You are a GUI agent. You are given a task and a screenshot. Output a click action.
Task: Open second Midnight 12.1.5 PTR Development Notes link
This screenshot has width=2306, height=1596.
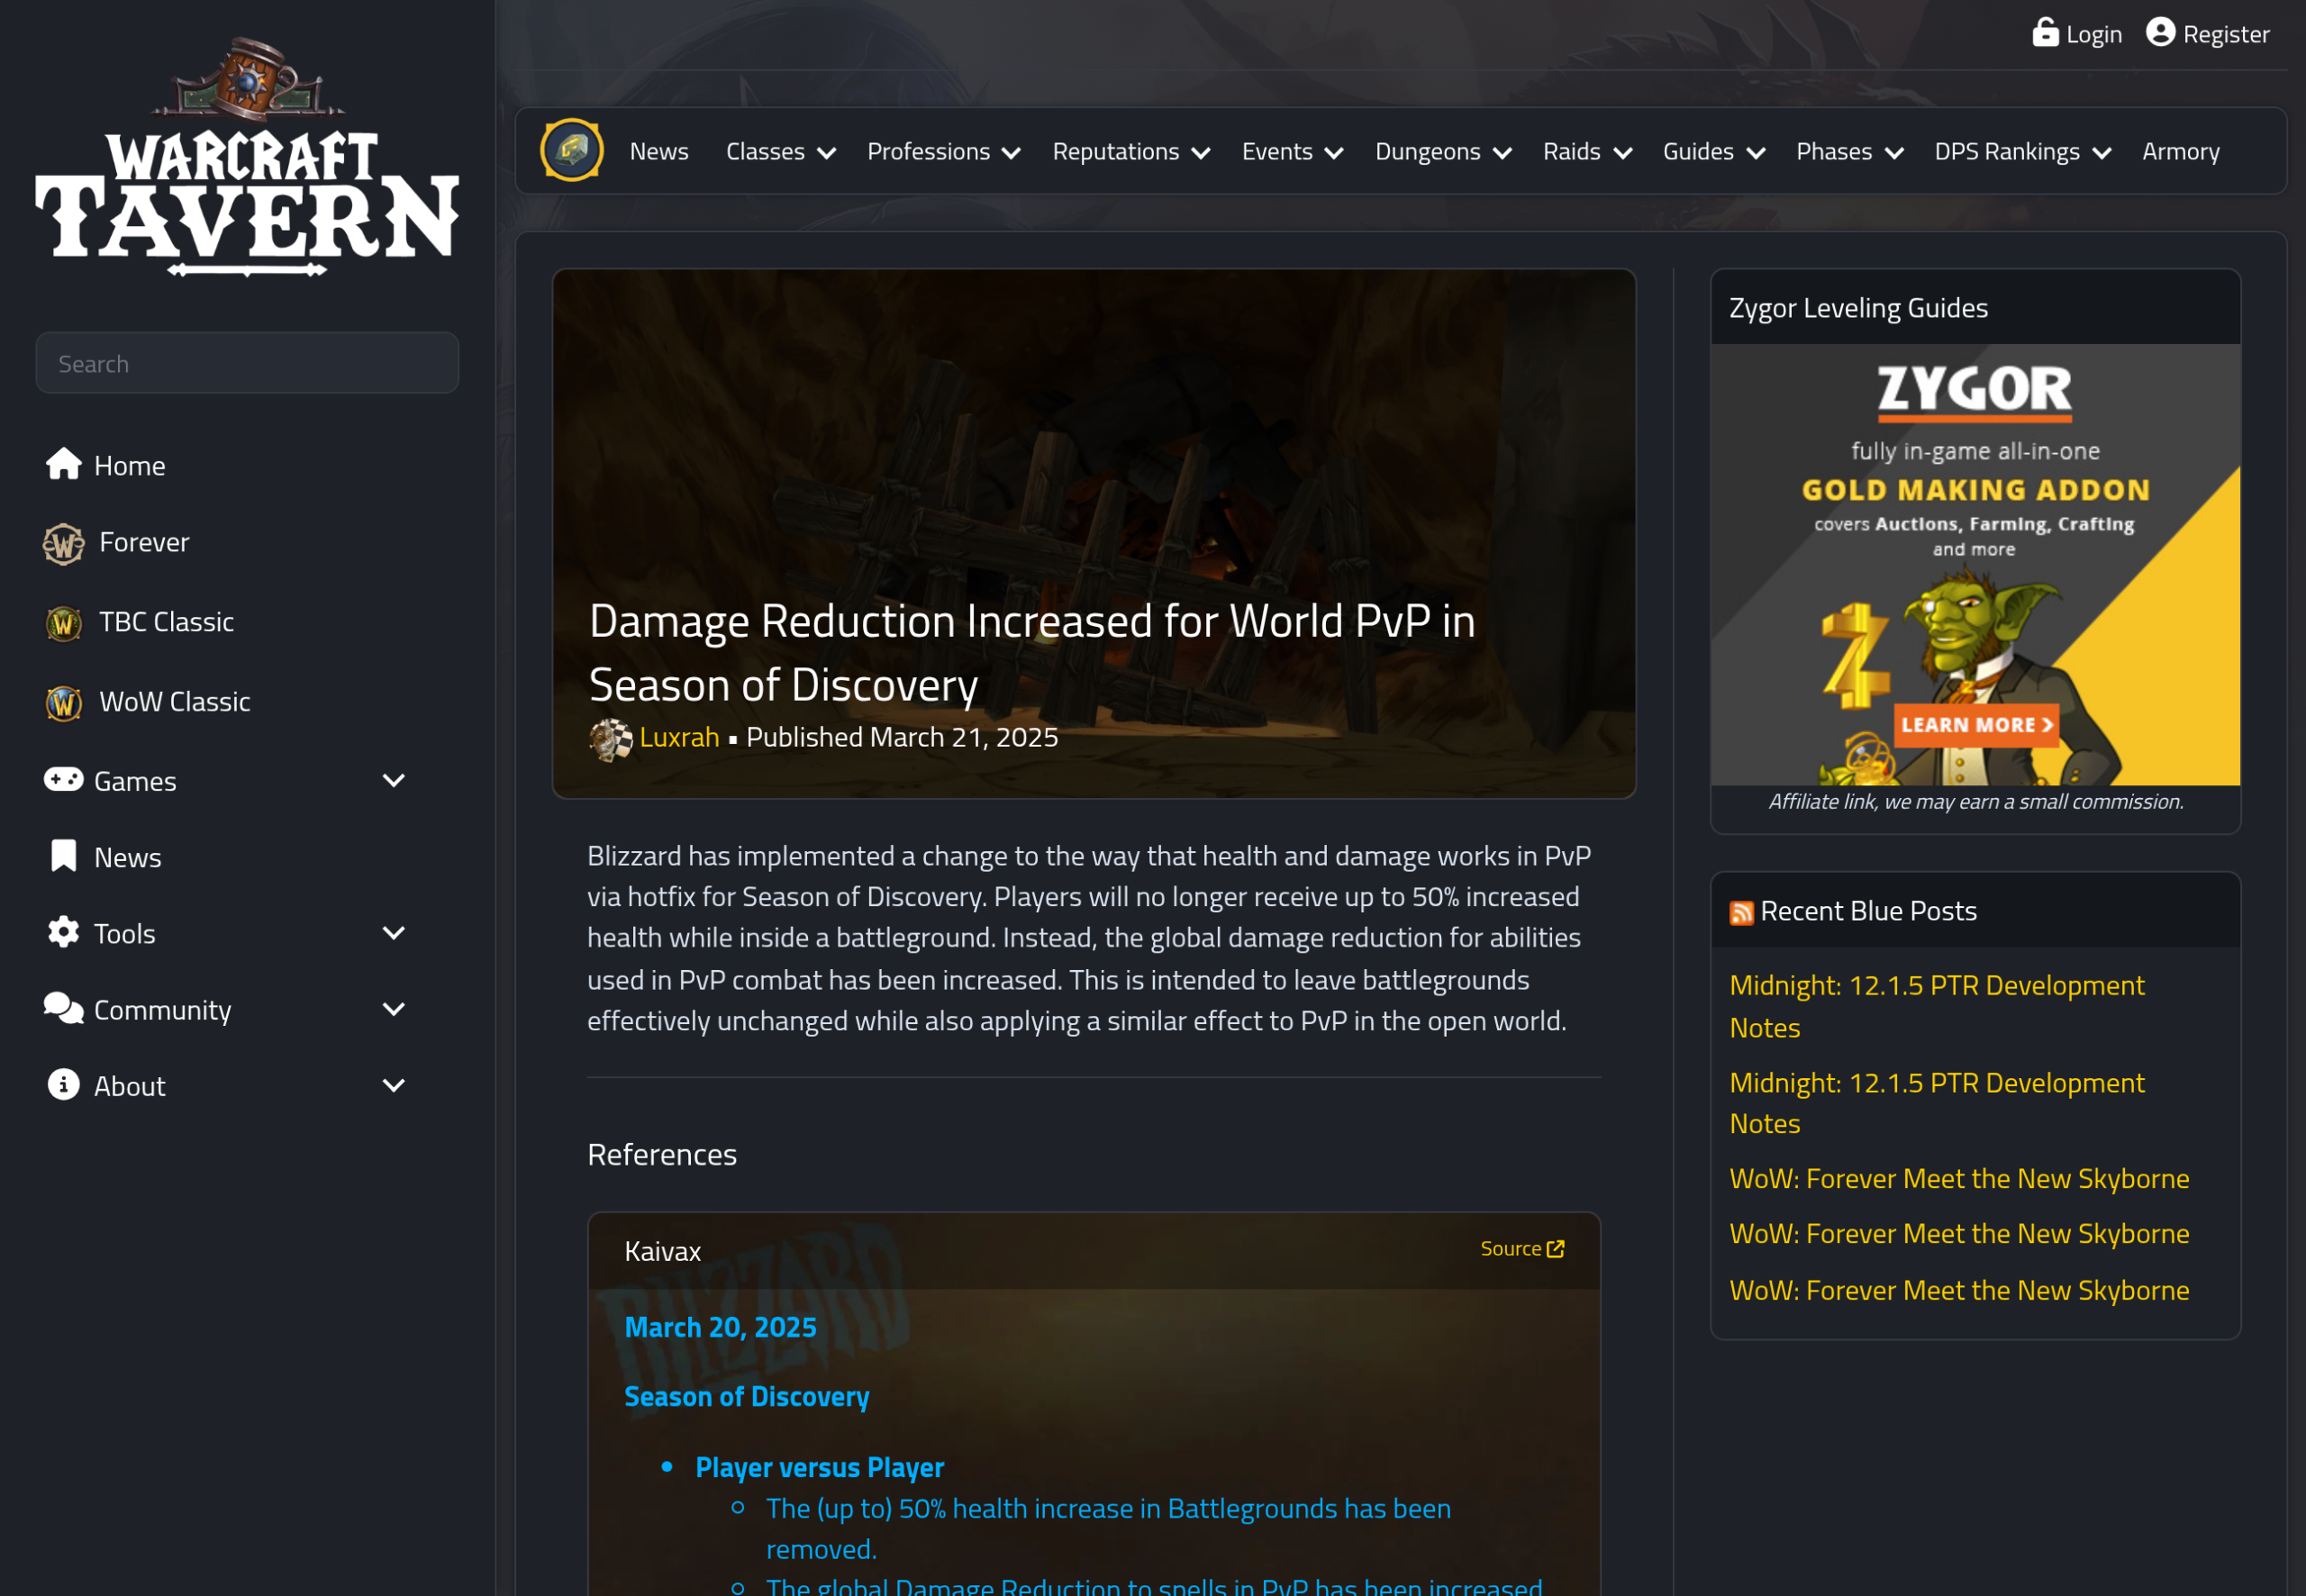(x=1937, y=1103)
